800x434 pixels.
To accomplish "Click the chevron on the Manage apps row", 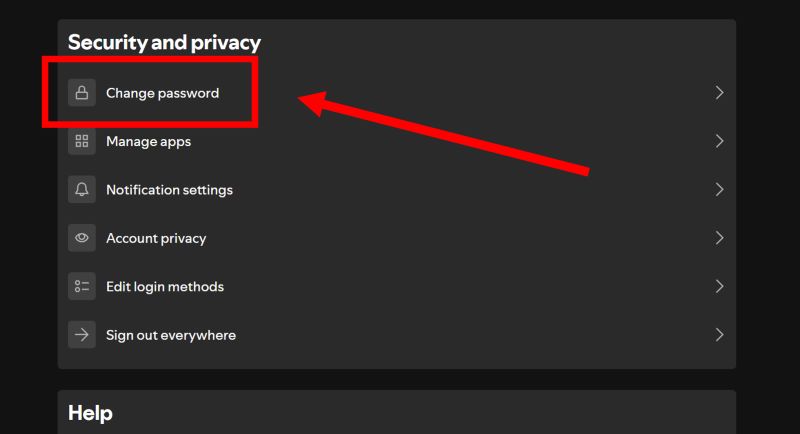I will tap(719, 141).
